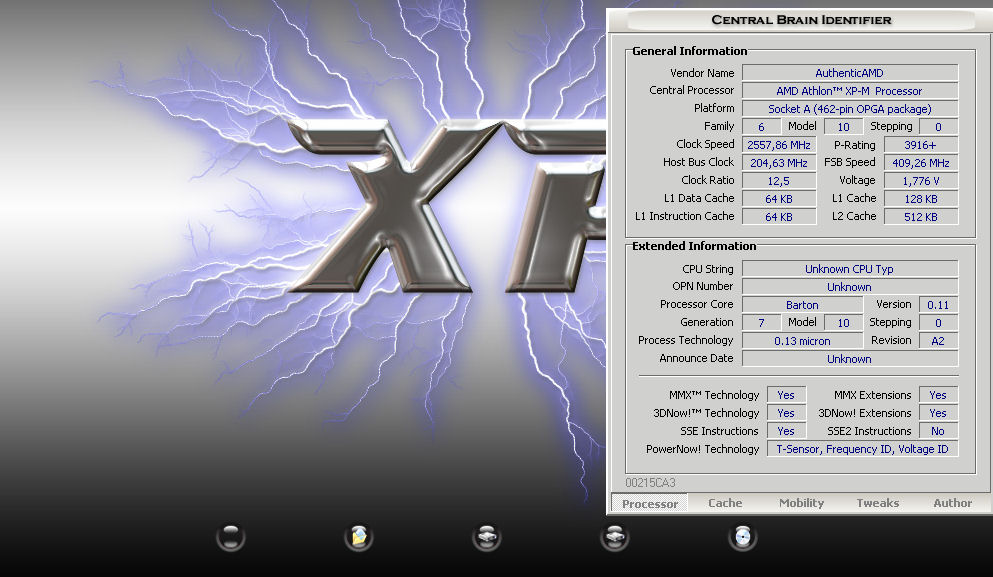
Task: Click the L1 Data Cache value
Action: (x=779, y=199)
